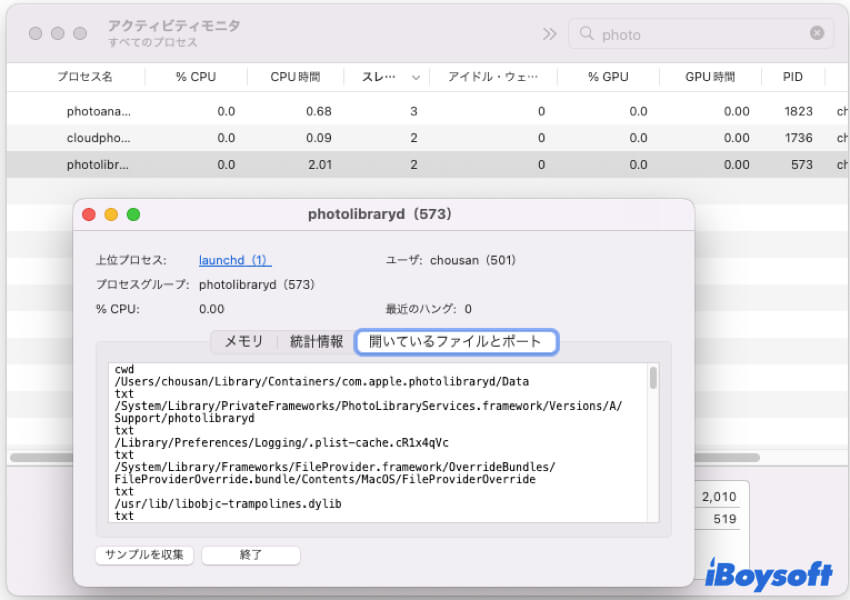Viewport: 850px width, 600px height.
Task: Sort by the アイドル・ウェ… column header
Action: click(493, 77)
